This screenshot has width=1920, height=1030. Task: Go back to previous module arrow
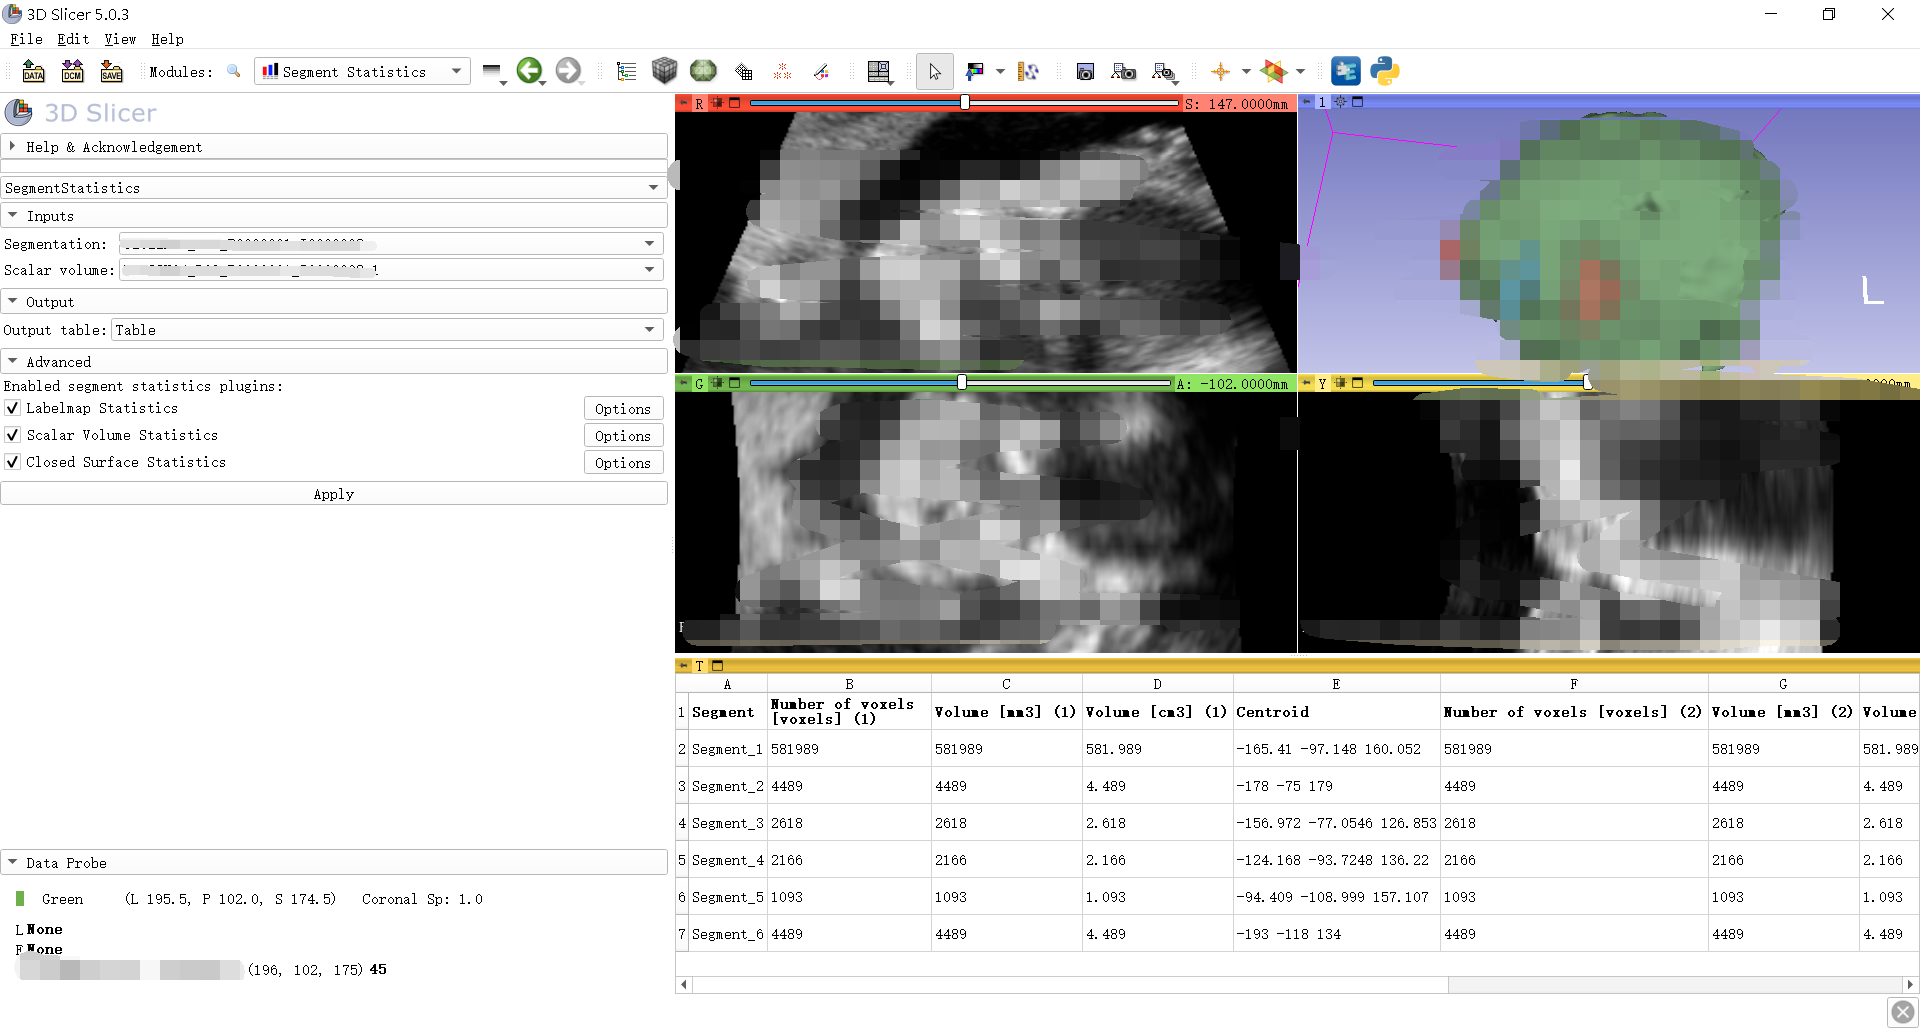[x=529, y=71]
